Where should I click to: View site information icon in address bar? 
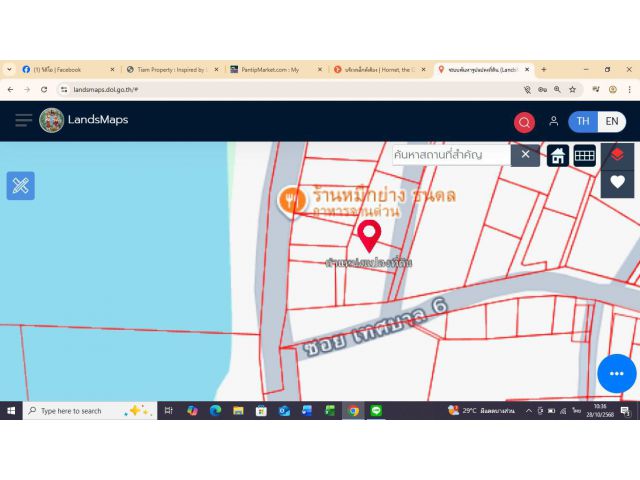tap(64, 89)
